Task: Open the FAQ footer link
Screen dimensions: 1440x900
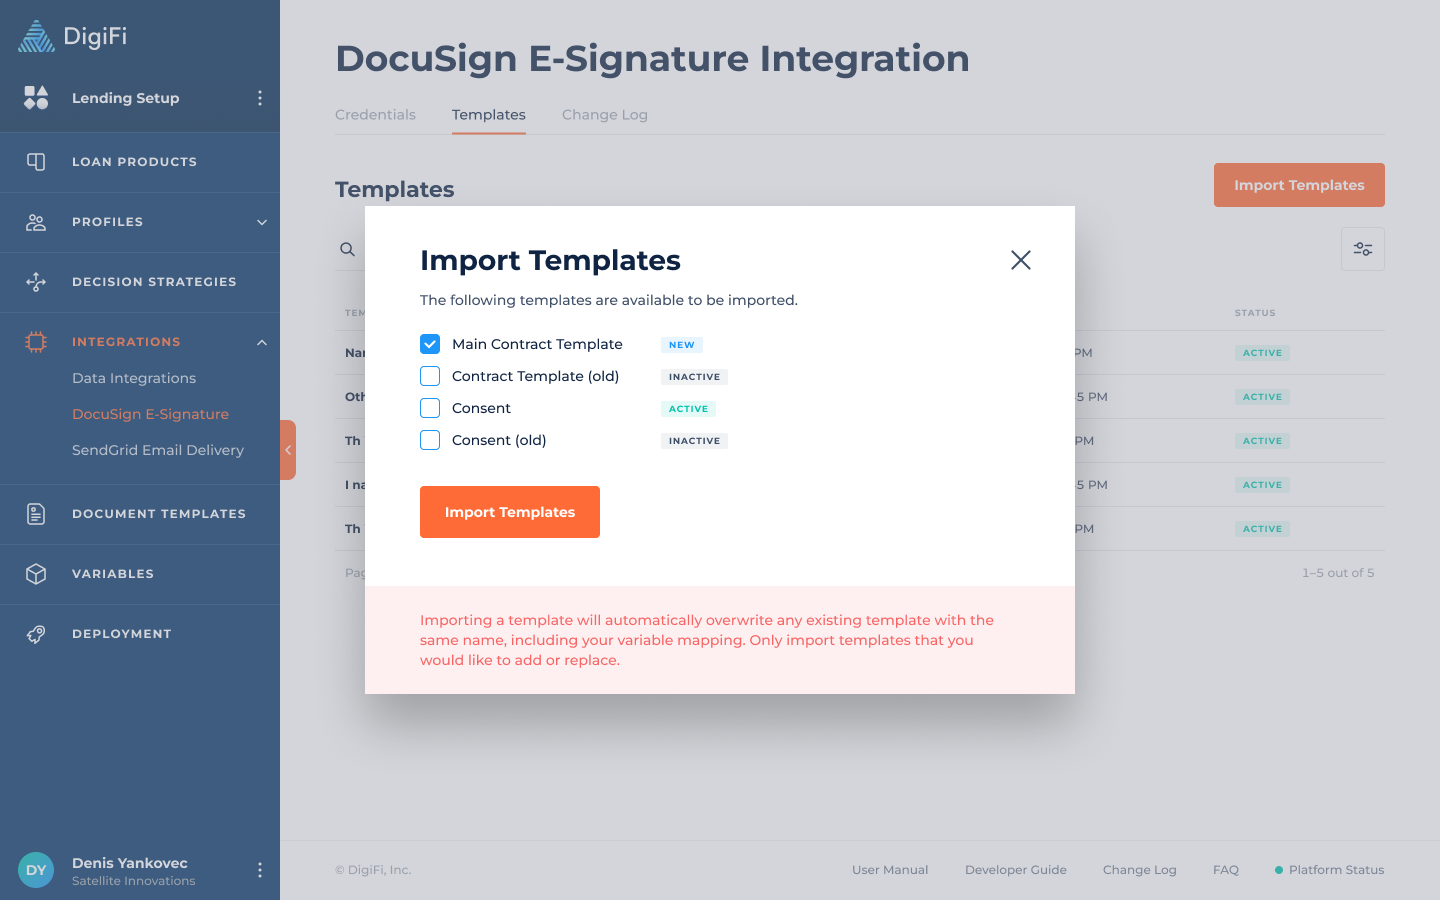Action: 1226,870
